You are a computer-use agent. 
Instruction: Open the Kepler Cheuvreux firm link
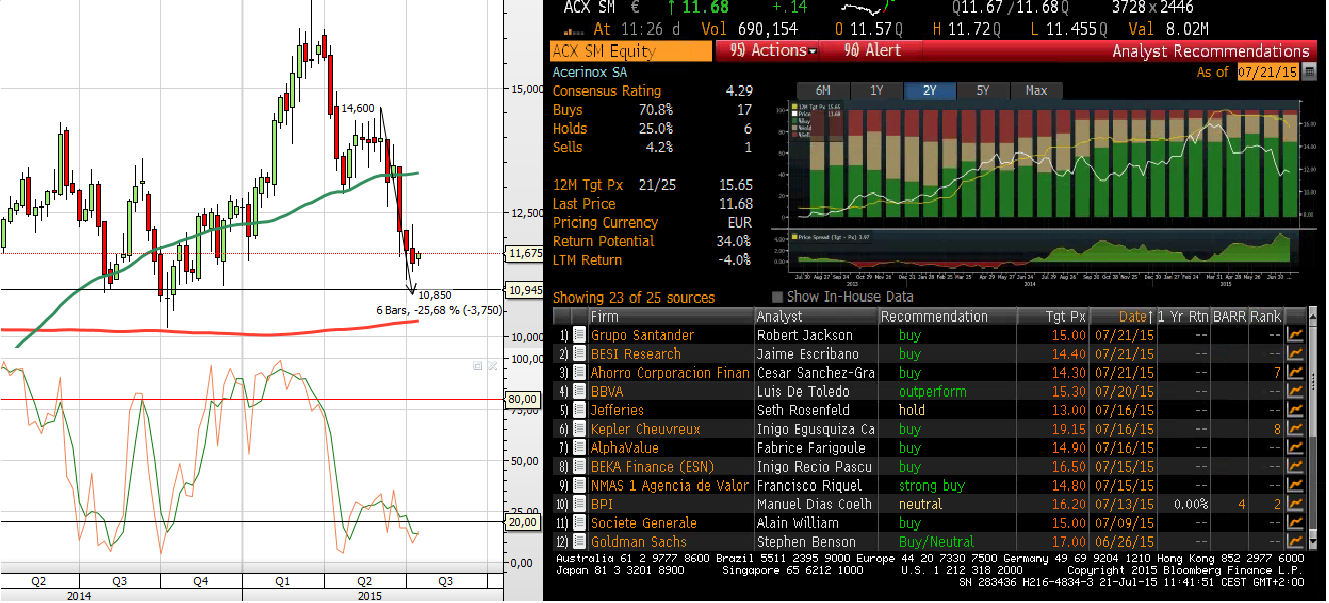[x=645, y=429]
